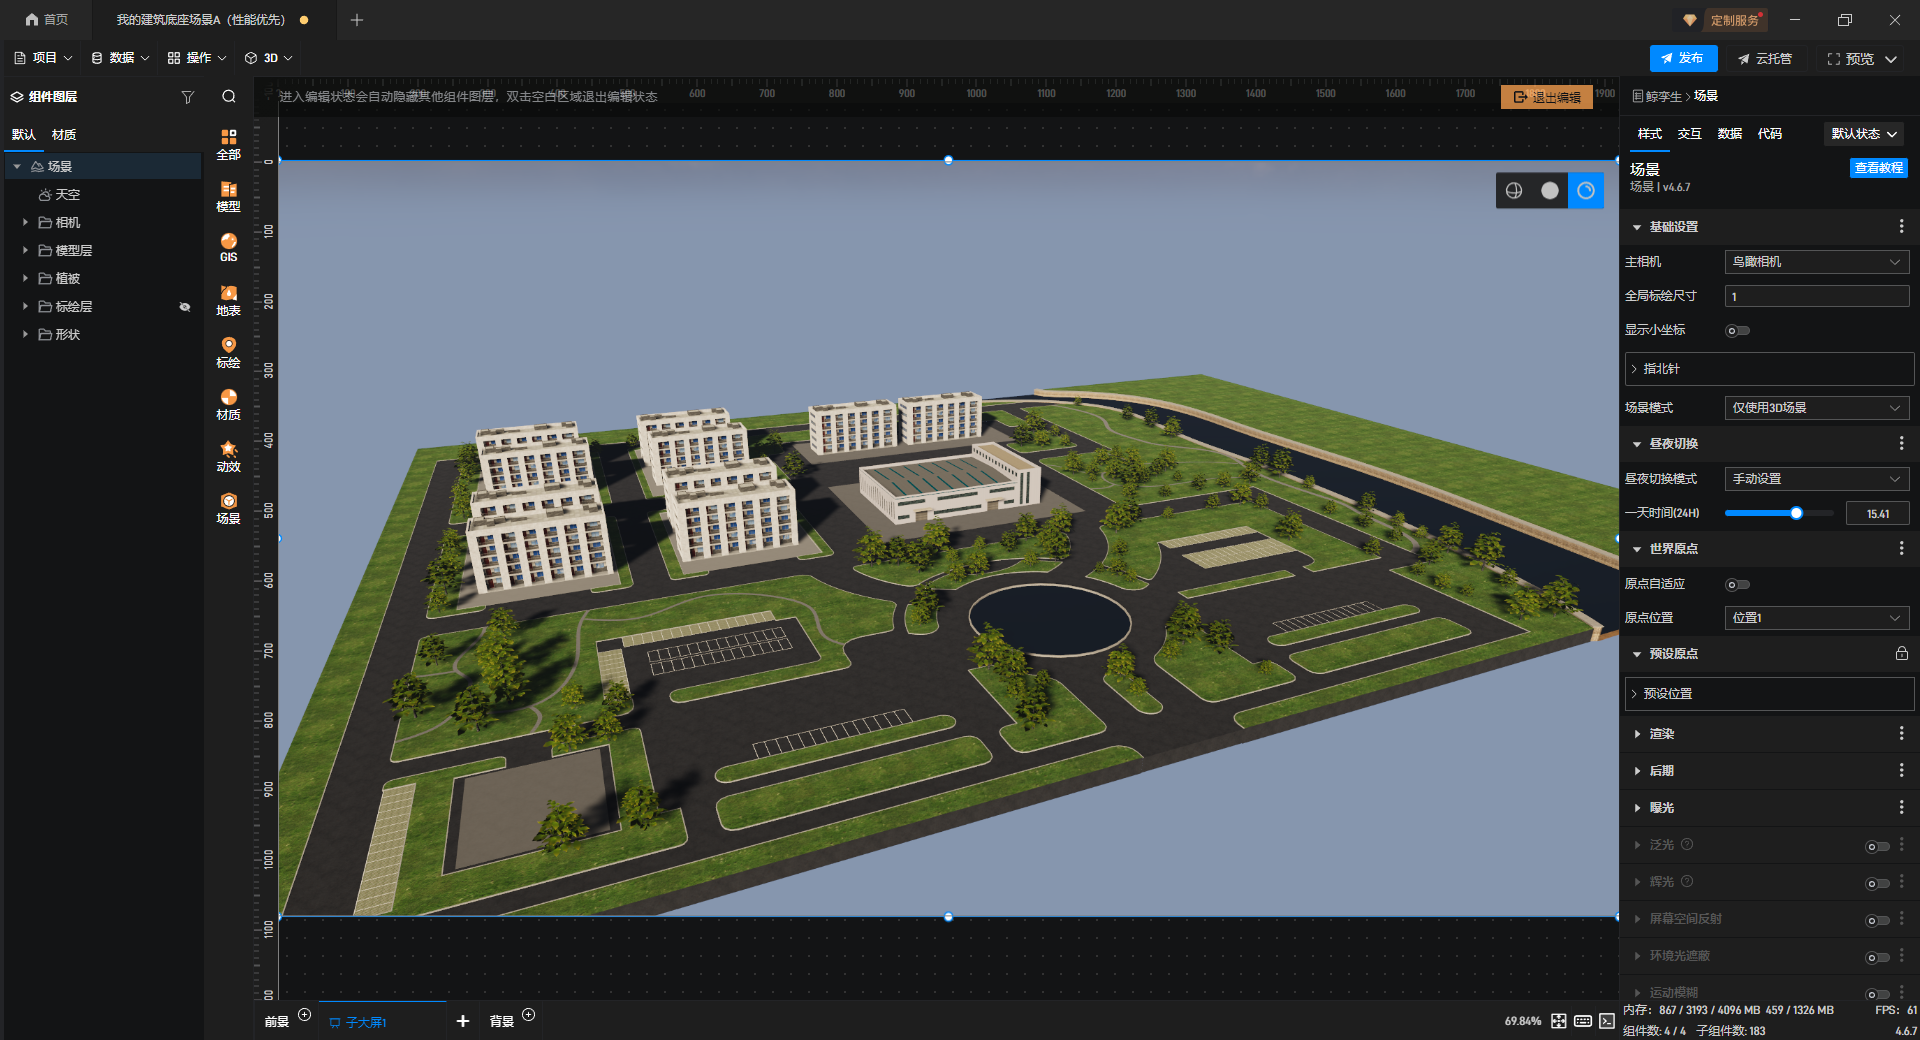Click the 发布 publish button
The width and height of the screenshot is (1920, 1040).
(1683, 58)
